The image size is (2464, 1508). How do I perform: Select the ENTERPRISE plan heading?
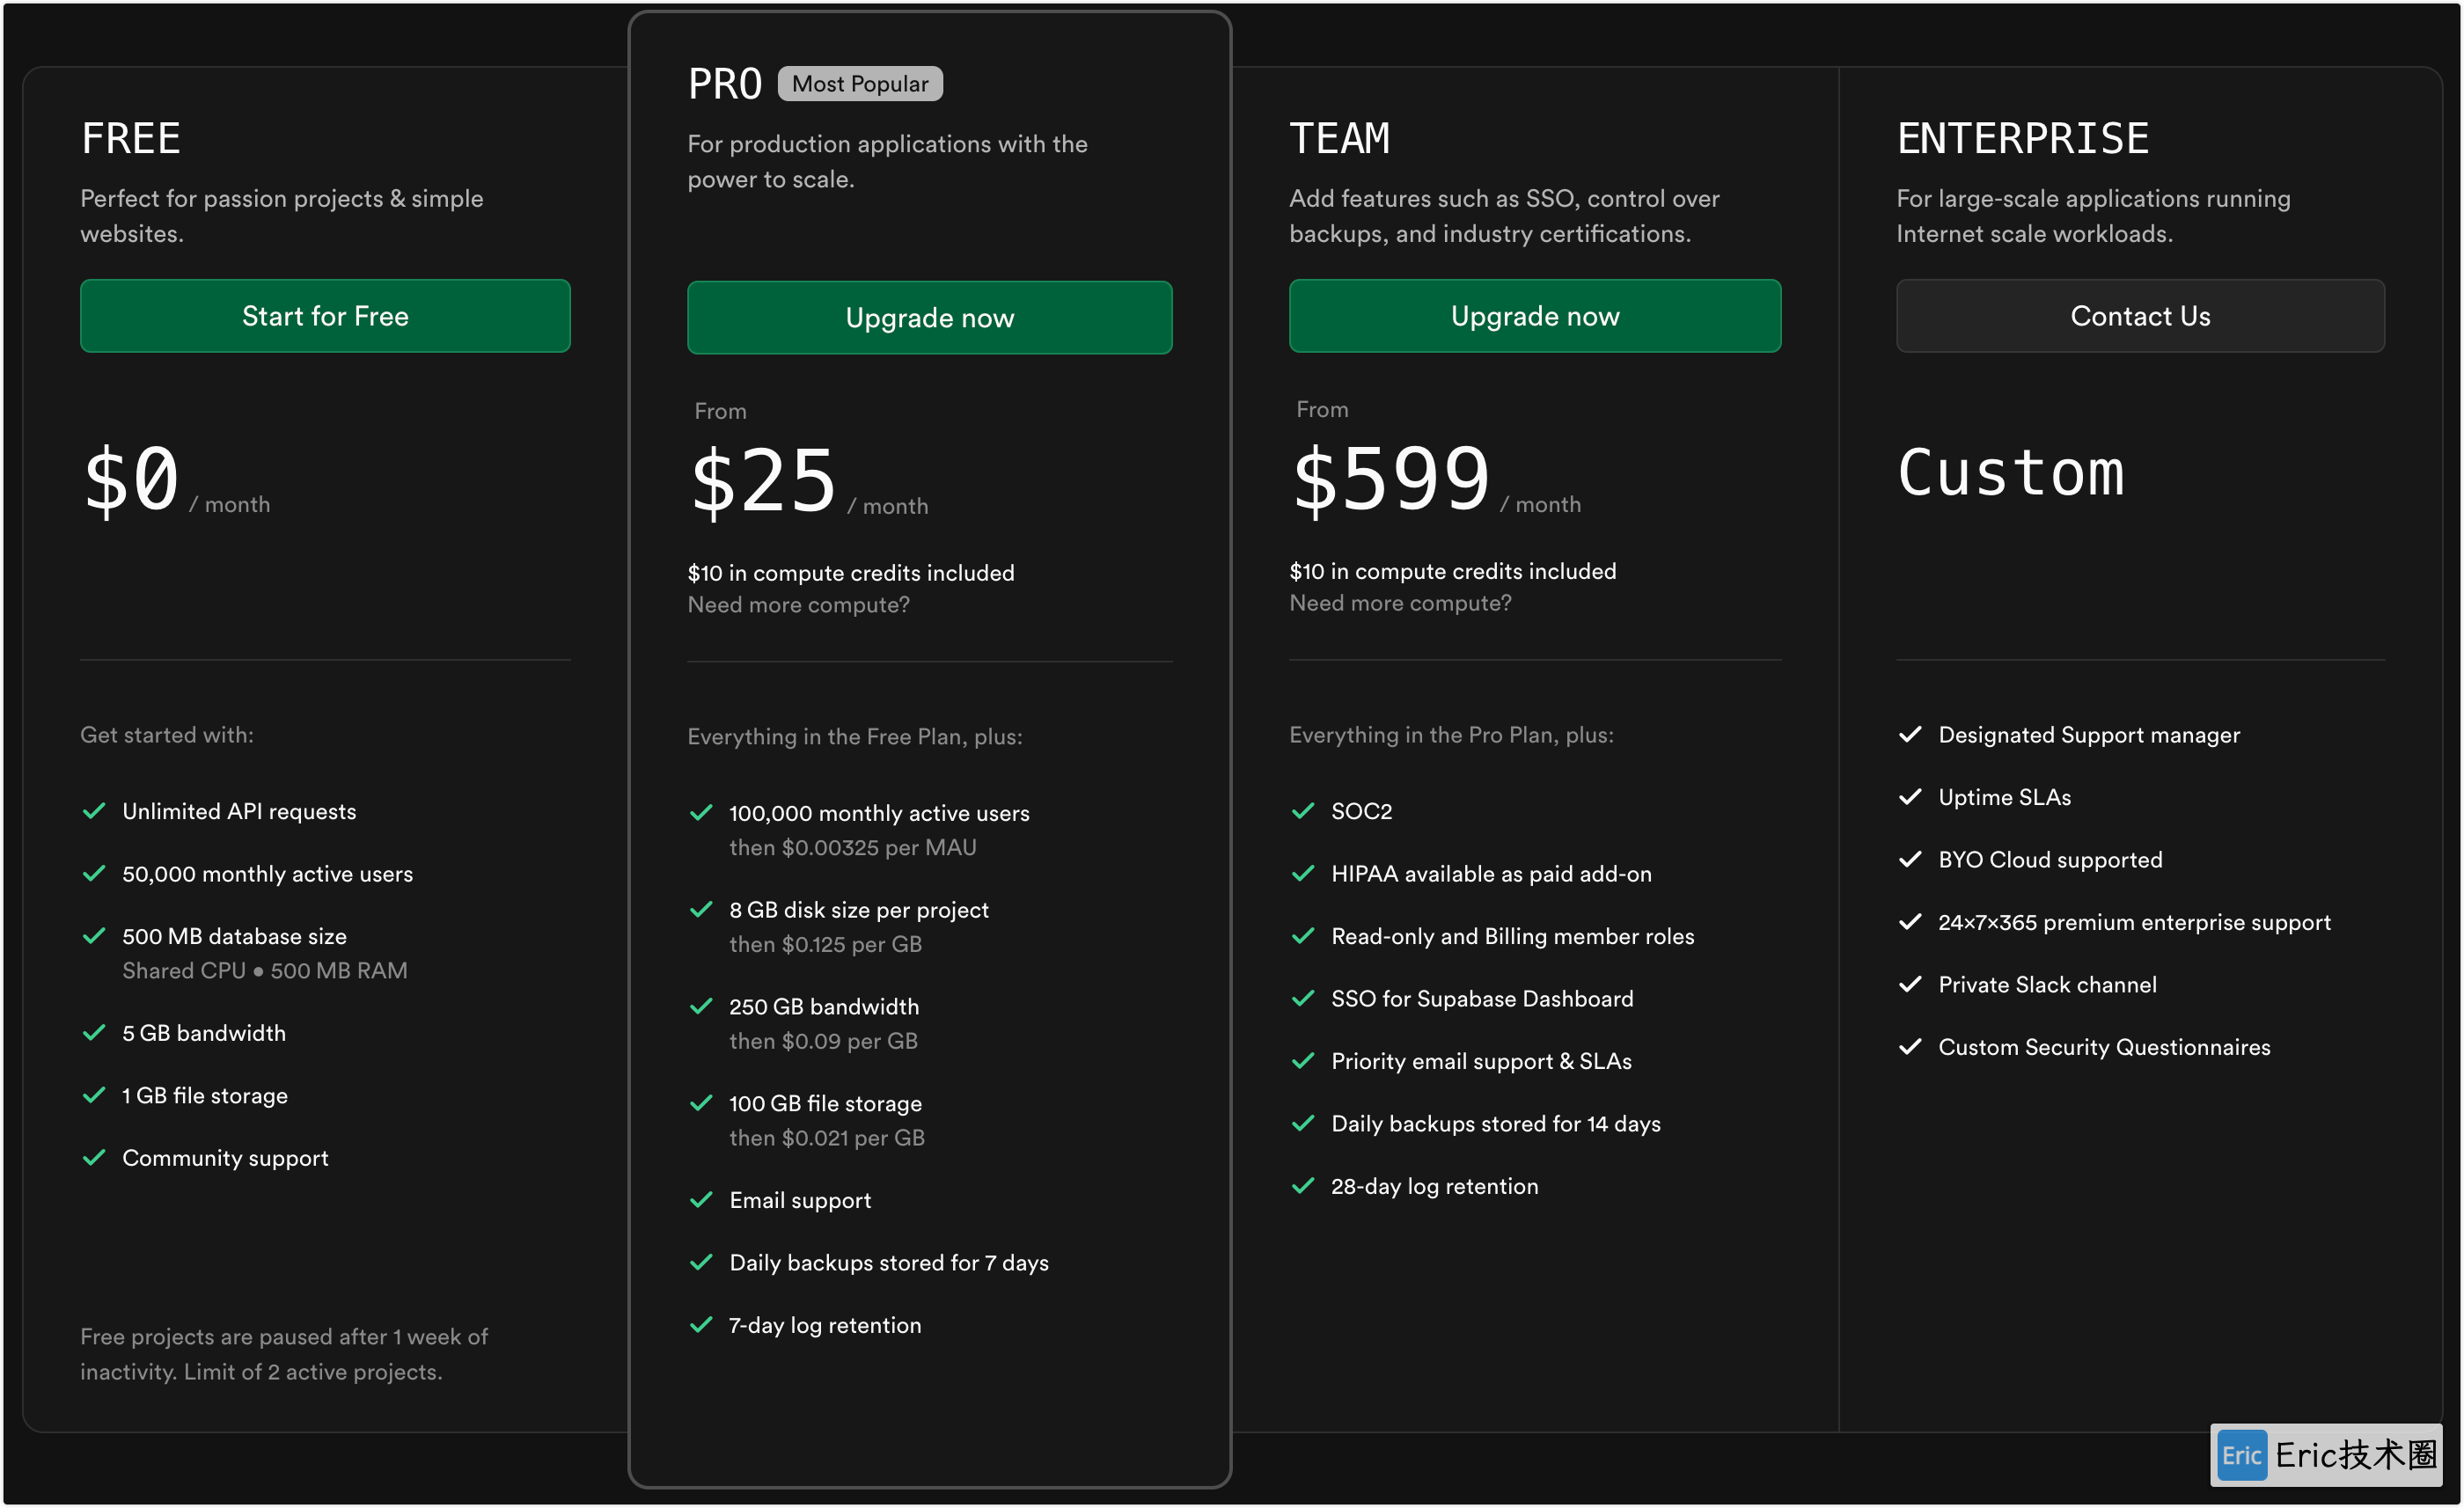[2022, 138]
